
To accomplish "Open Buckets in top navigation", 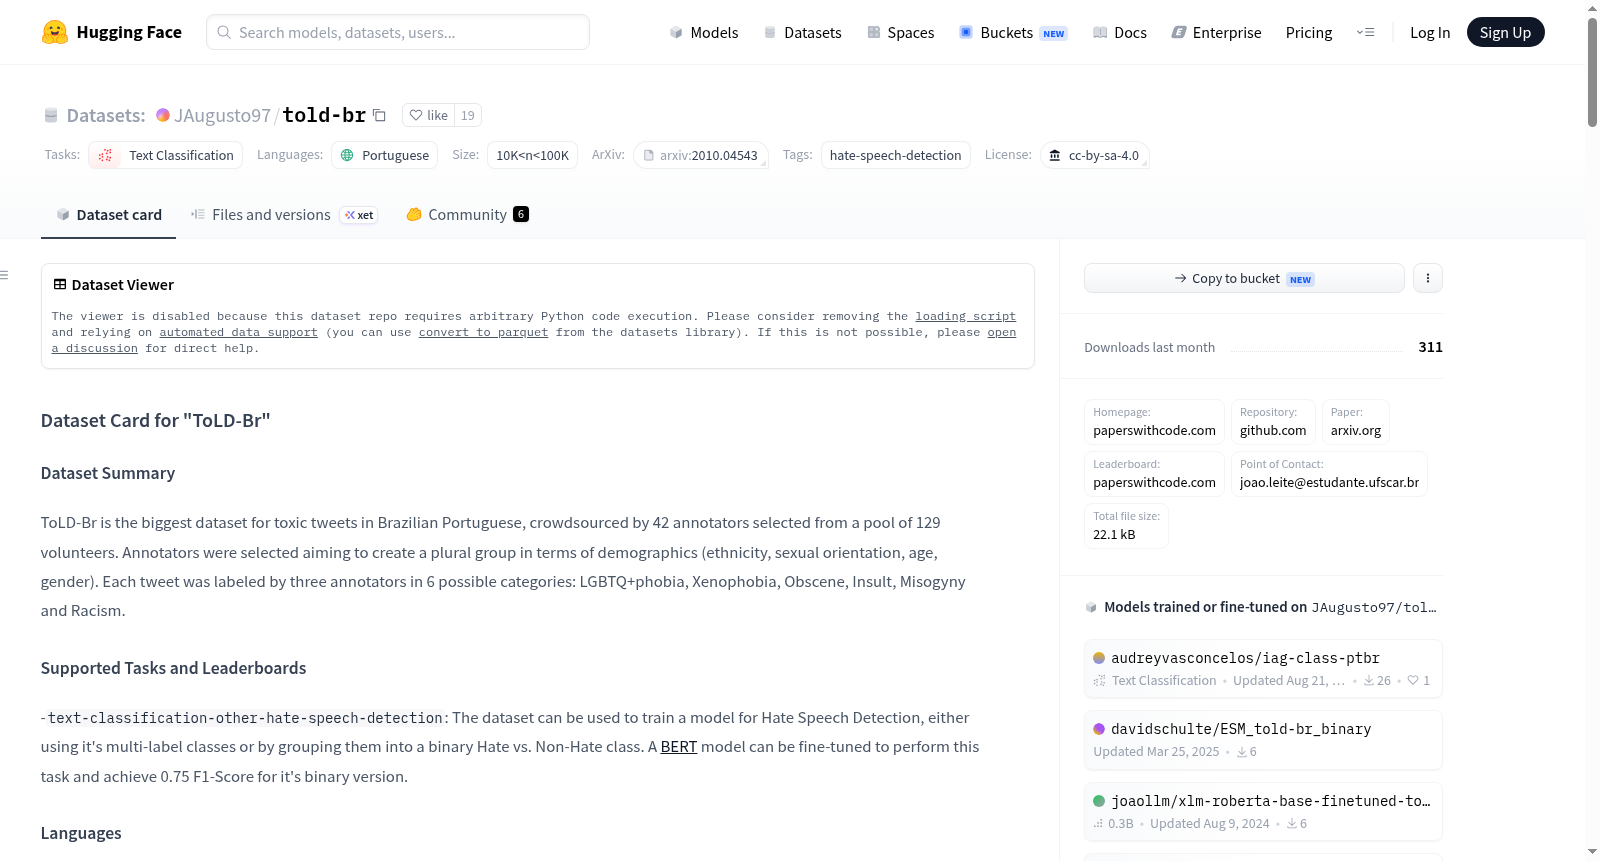I will tap(1013, 32).
